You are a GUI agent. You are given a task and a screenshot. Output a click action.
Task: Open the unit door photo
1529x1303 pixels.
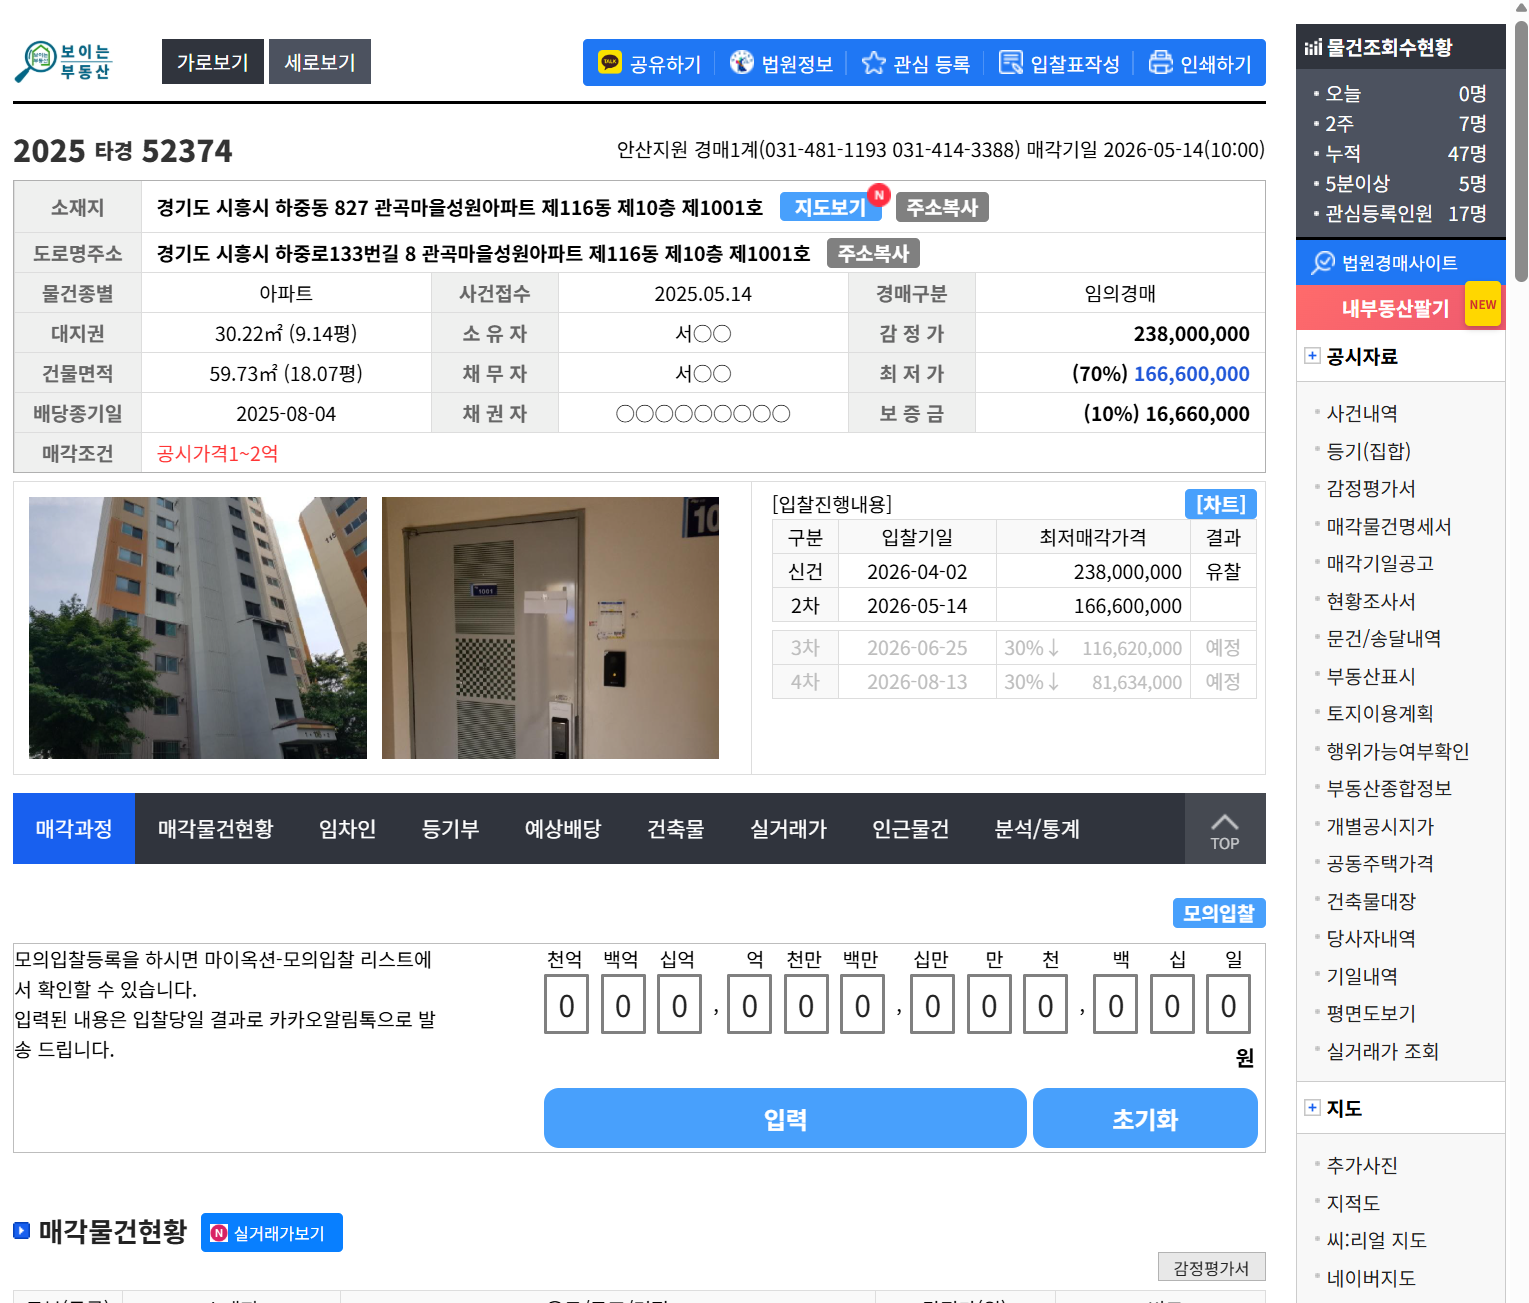[x=550, y=628]
